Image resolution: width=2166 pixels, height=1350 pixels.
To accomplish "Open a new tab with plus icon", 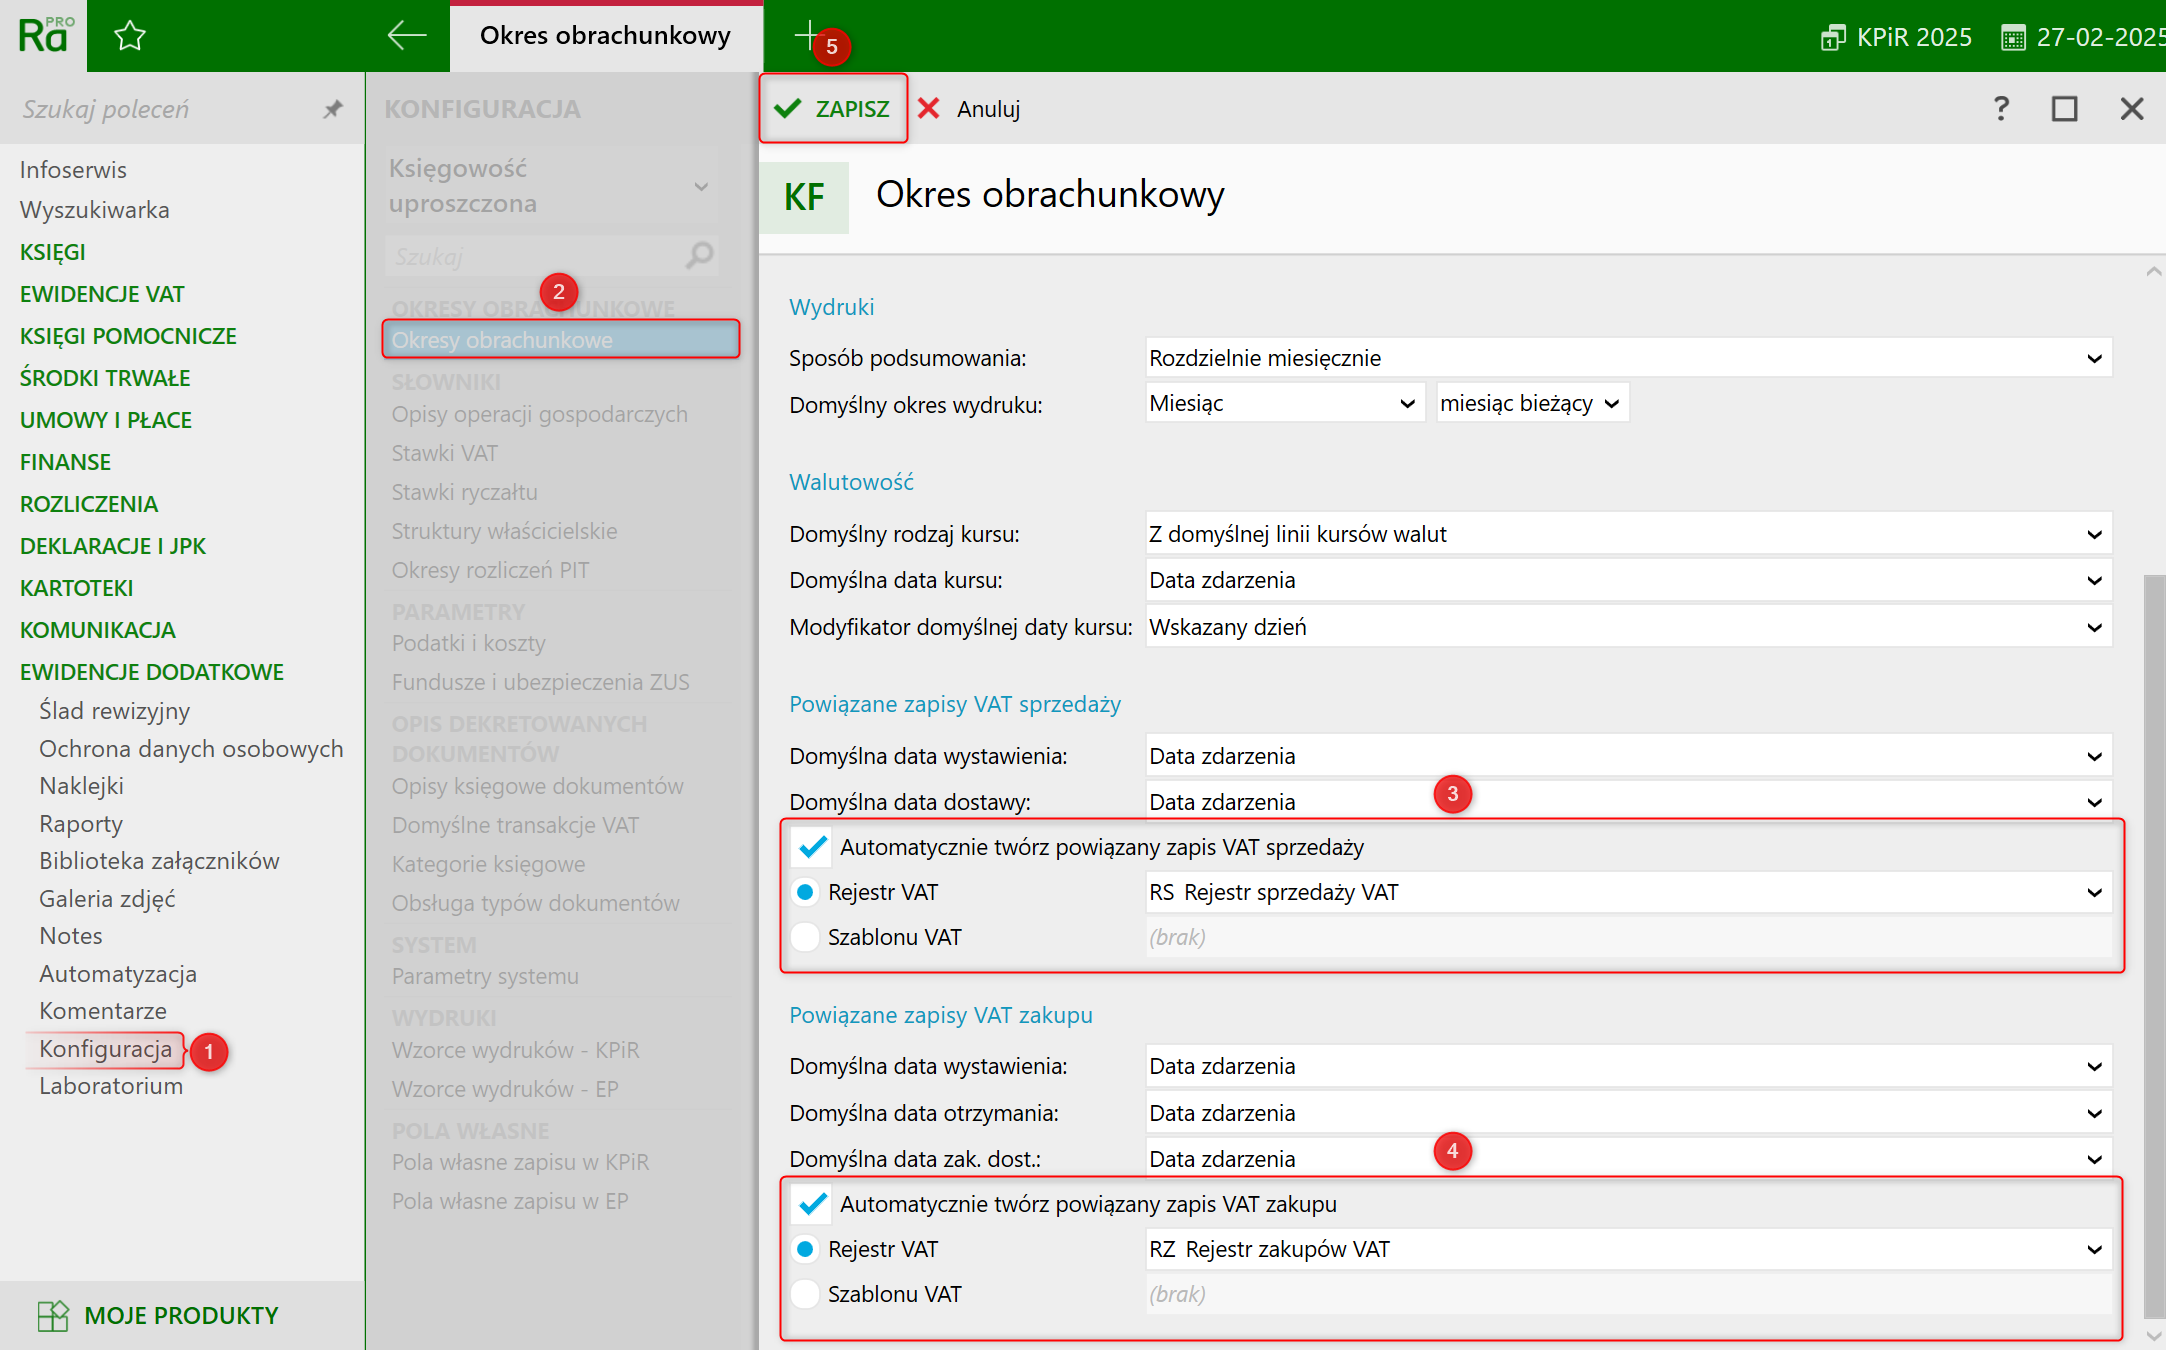I will click(806, 35).
